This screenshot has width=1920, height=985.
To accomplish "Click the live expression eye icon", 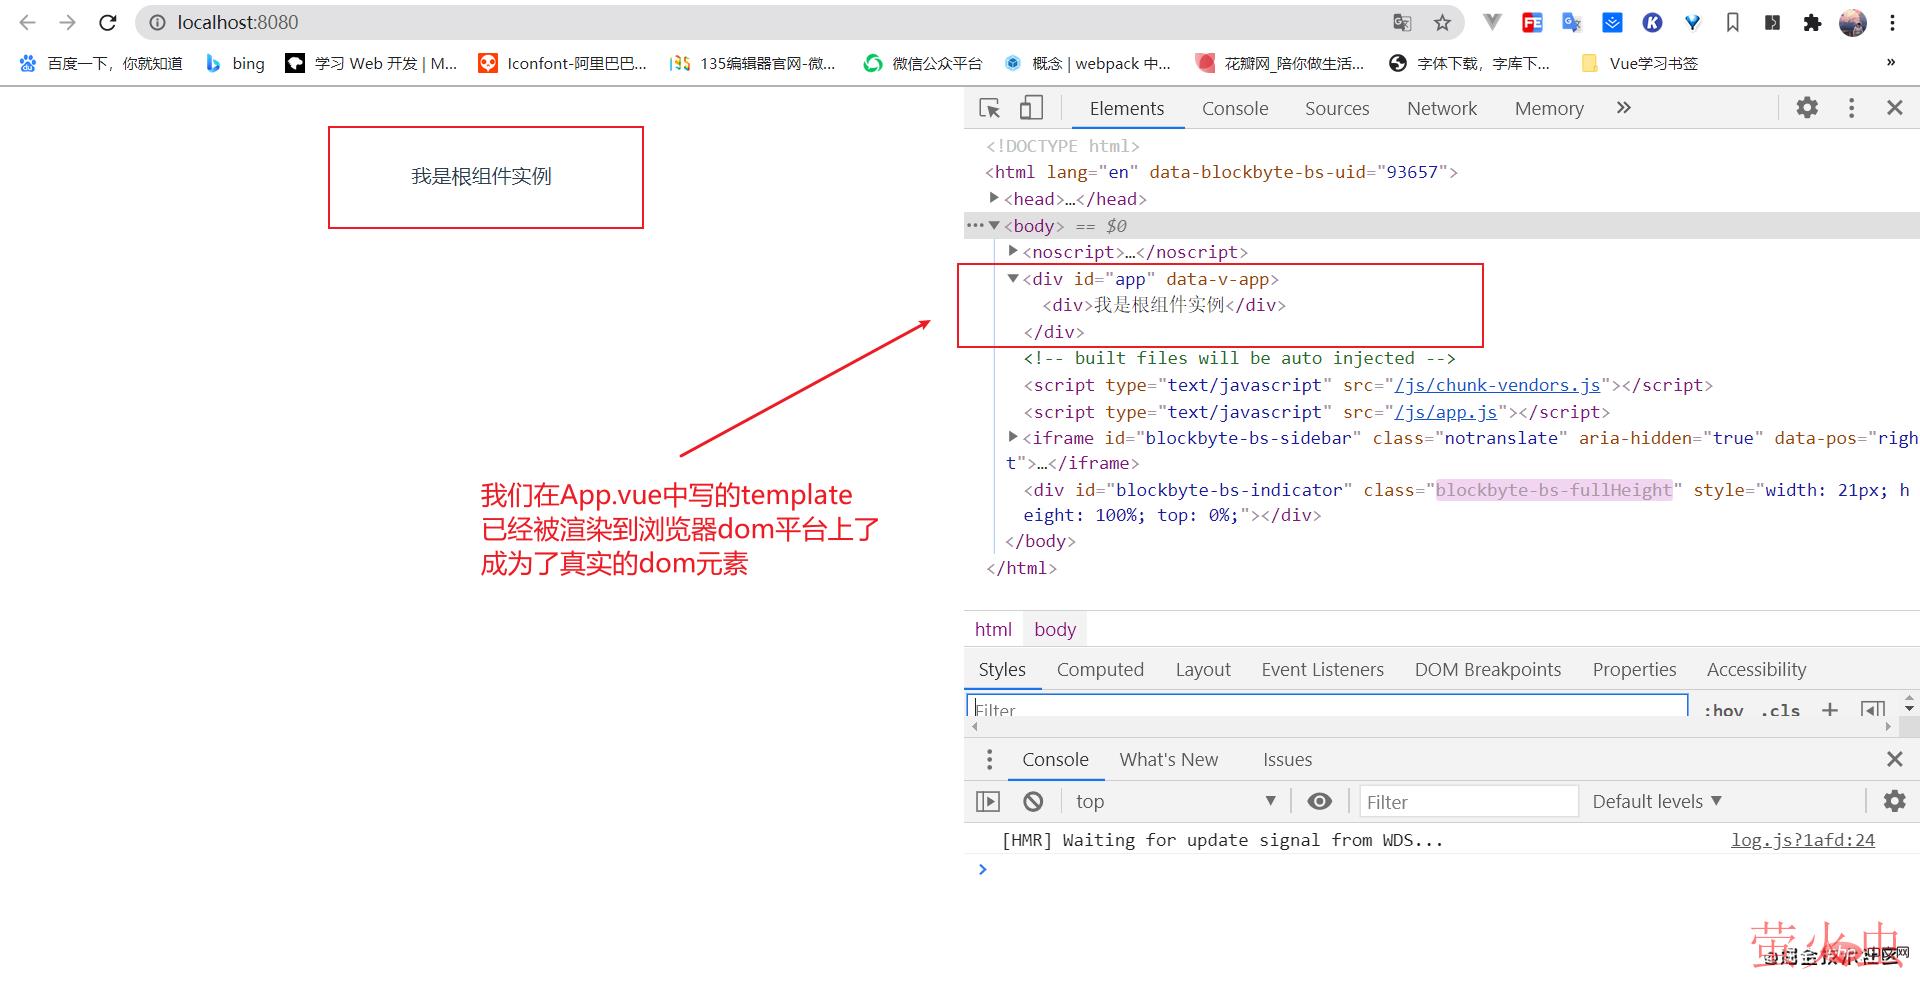I will (x=1319, y=801).
